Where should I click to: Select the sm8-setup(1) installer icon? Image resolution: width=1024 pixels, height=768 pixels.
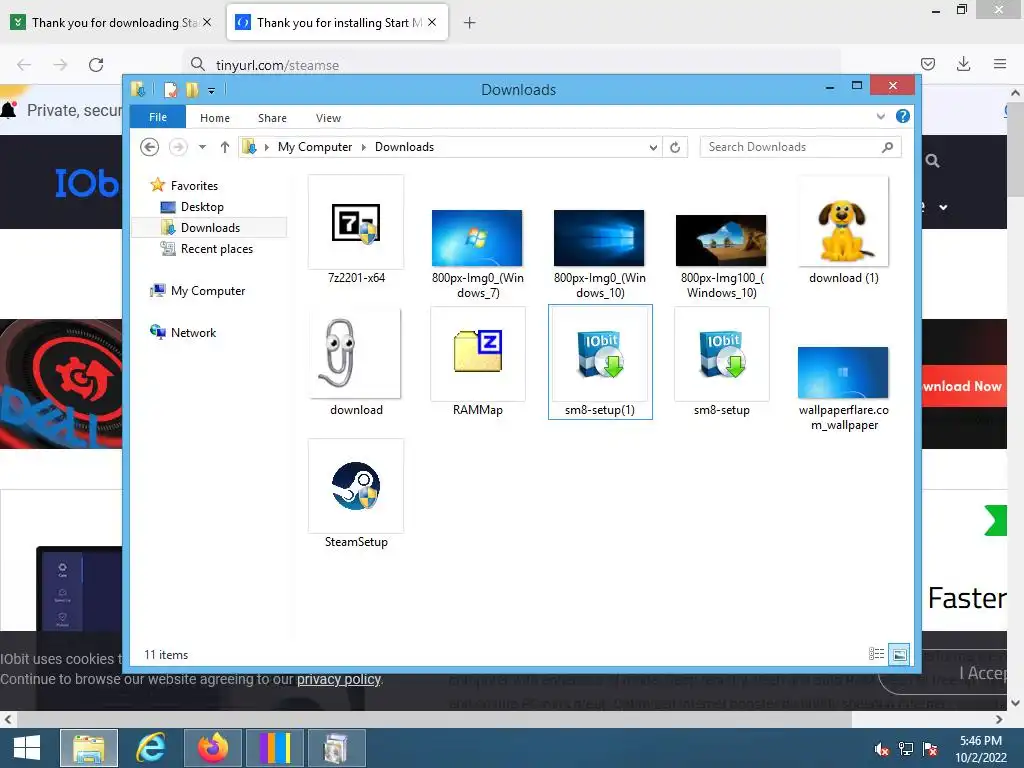point(600,362)
